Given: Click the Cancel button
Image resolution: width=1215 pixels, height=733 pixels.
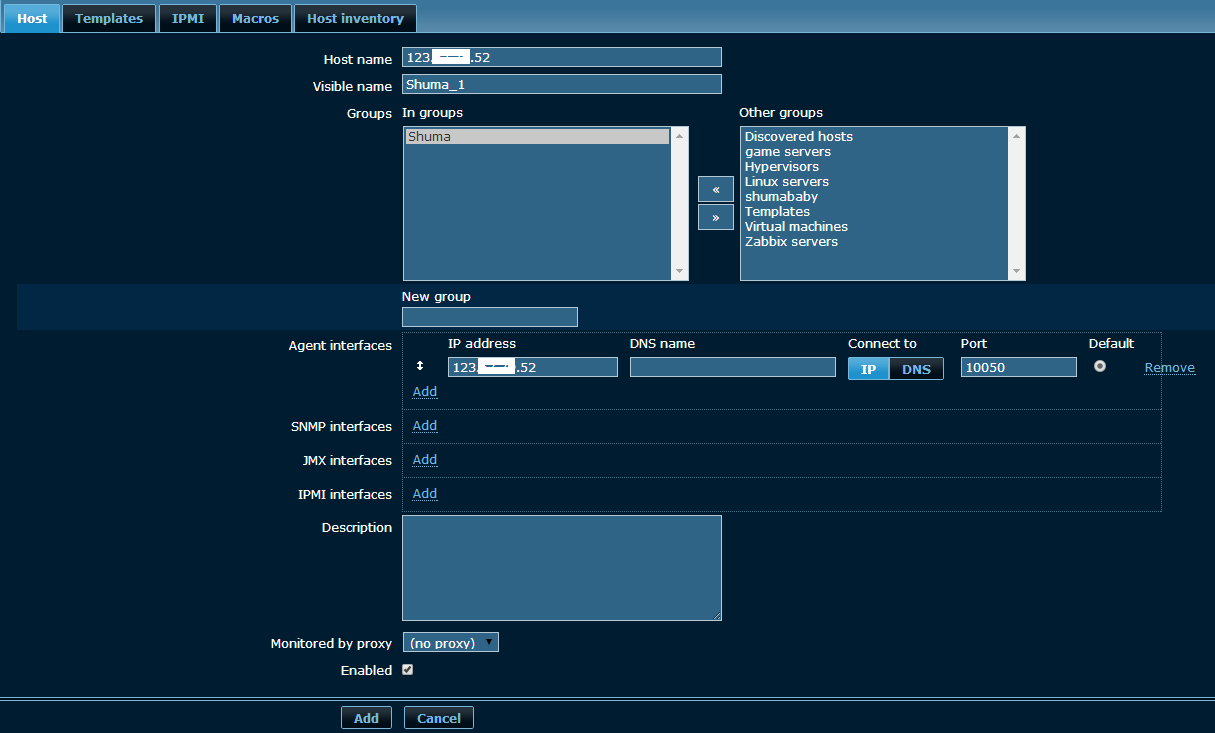Looking at the screenshot, I should tap(438, 718).
